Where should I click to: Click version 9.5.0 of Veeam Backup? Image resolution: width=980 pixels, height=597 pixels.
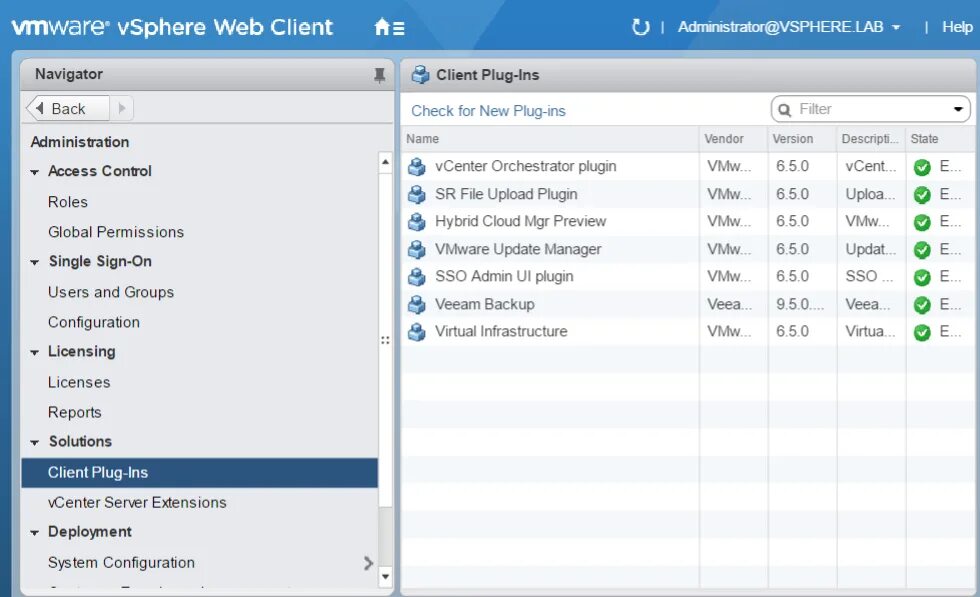pos(799,304)
